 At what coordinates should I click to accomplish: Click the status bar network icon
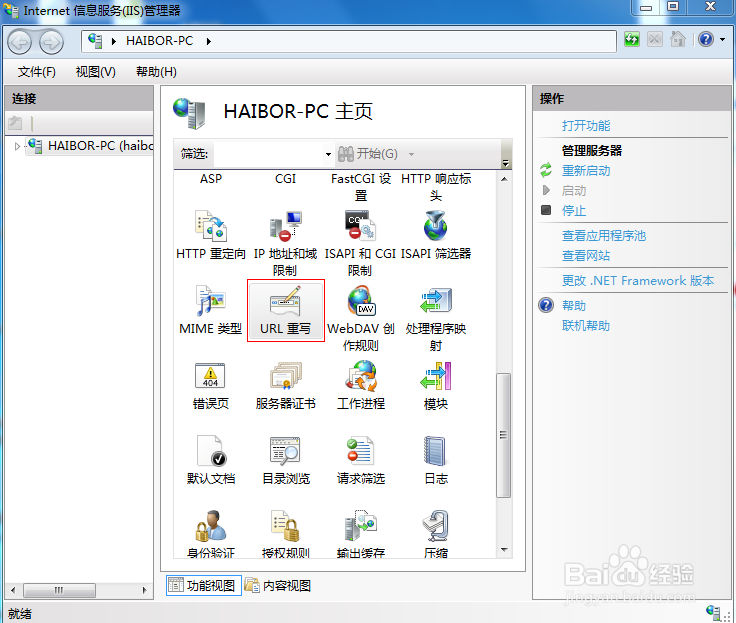coord(713,612)
